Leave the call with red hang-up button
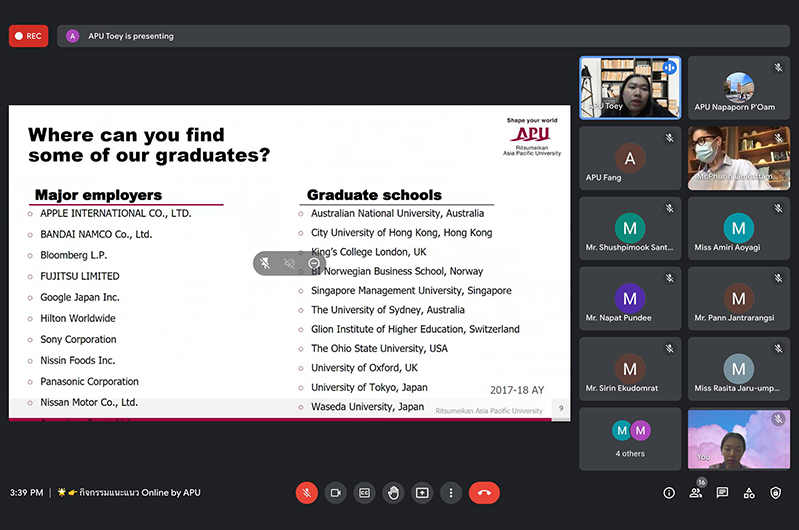Viewport: 799px width, 530px height. (x=484, y=493)
